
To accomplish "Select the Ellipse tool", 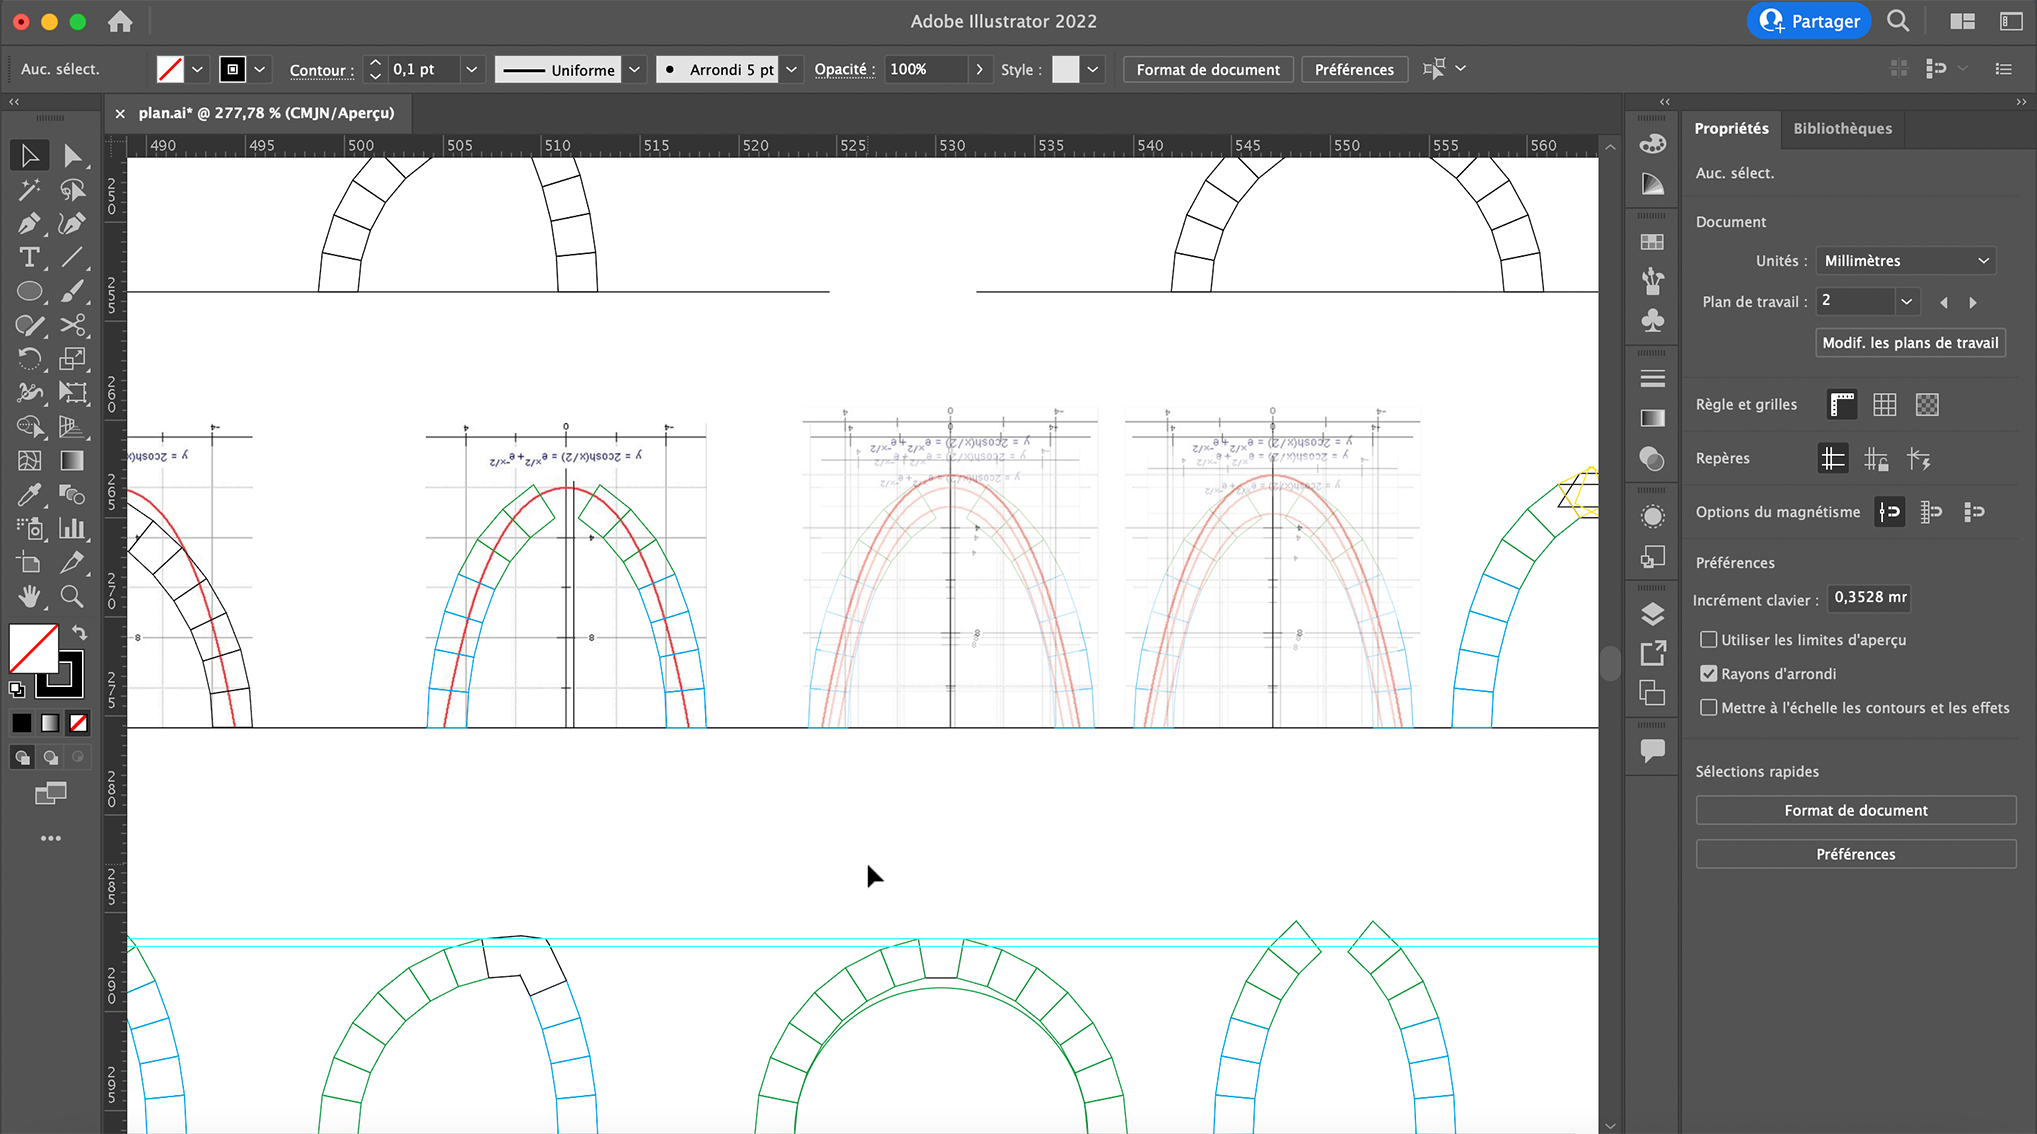I will tap(29, 291).
